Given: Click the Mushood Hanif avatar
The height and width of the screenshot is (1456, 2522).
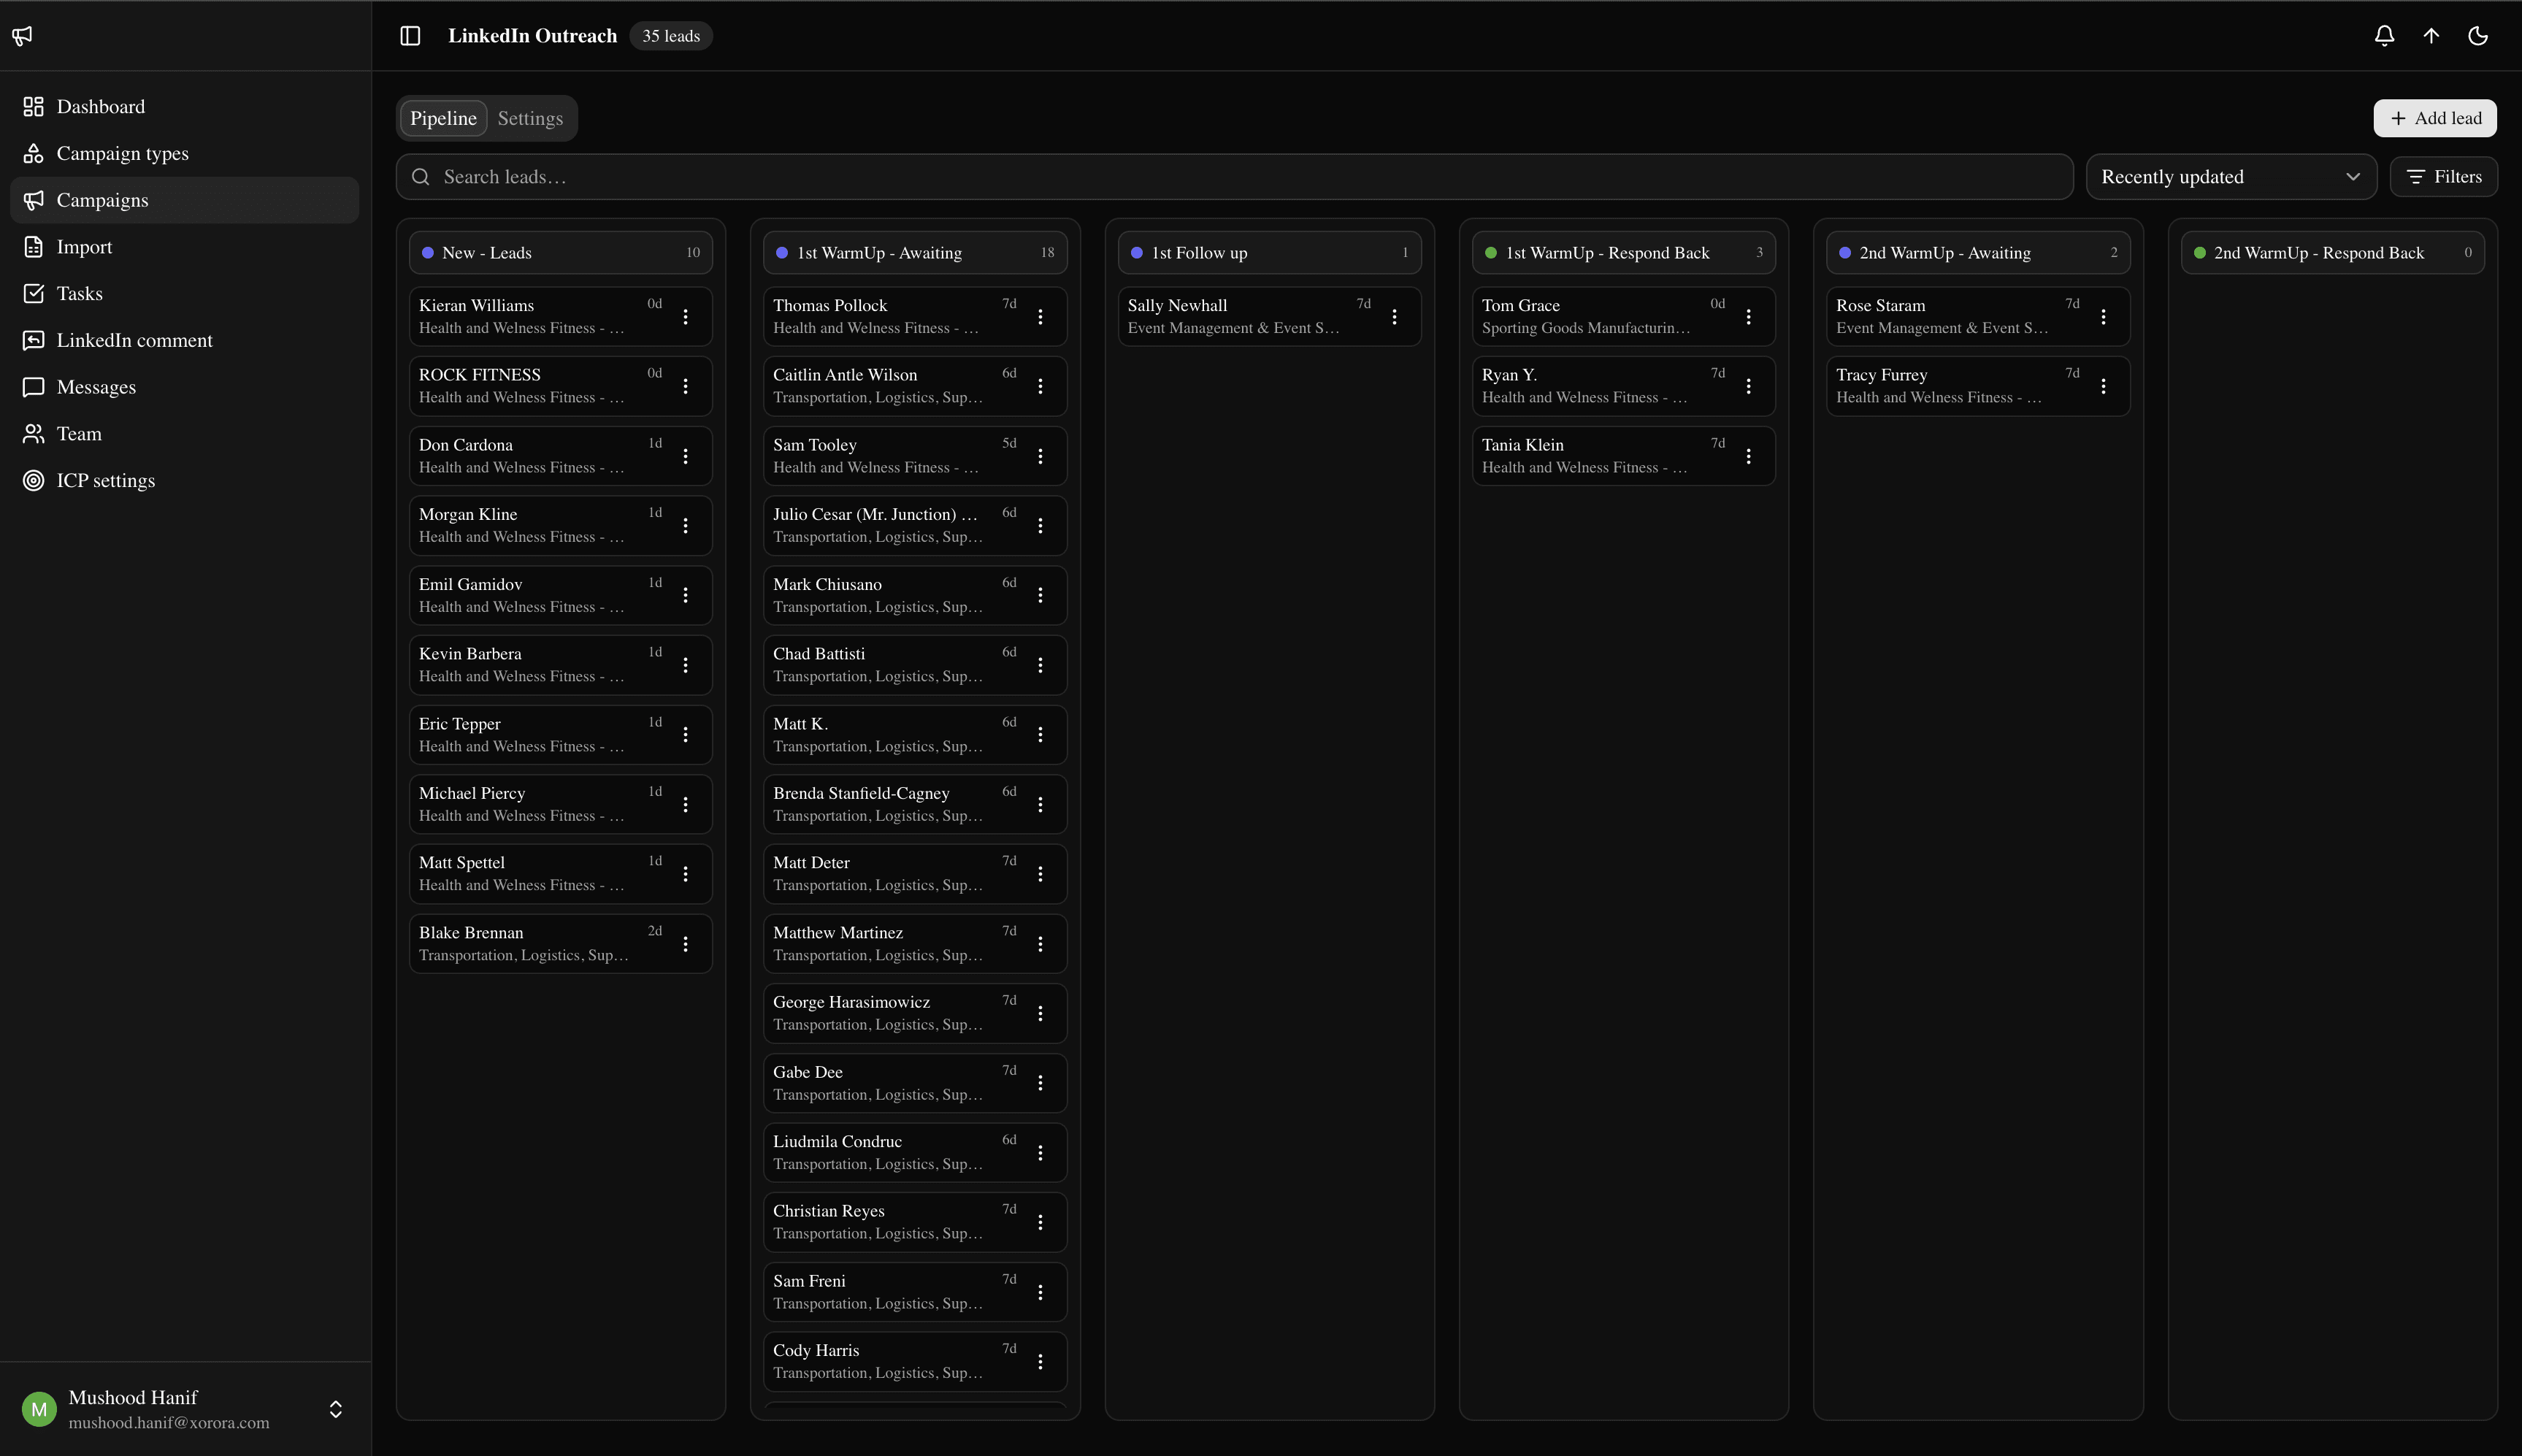Looking at the screenshot, I should pyautogui.click(x=39, y=1410).
